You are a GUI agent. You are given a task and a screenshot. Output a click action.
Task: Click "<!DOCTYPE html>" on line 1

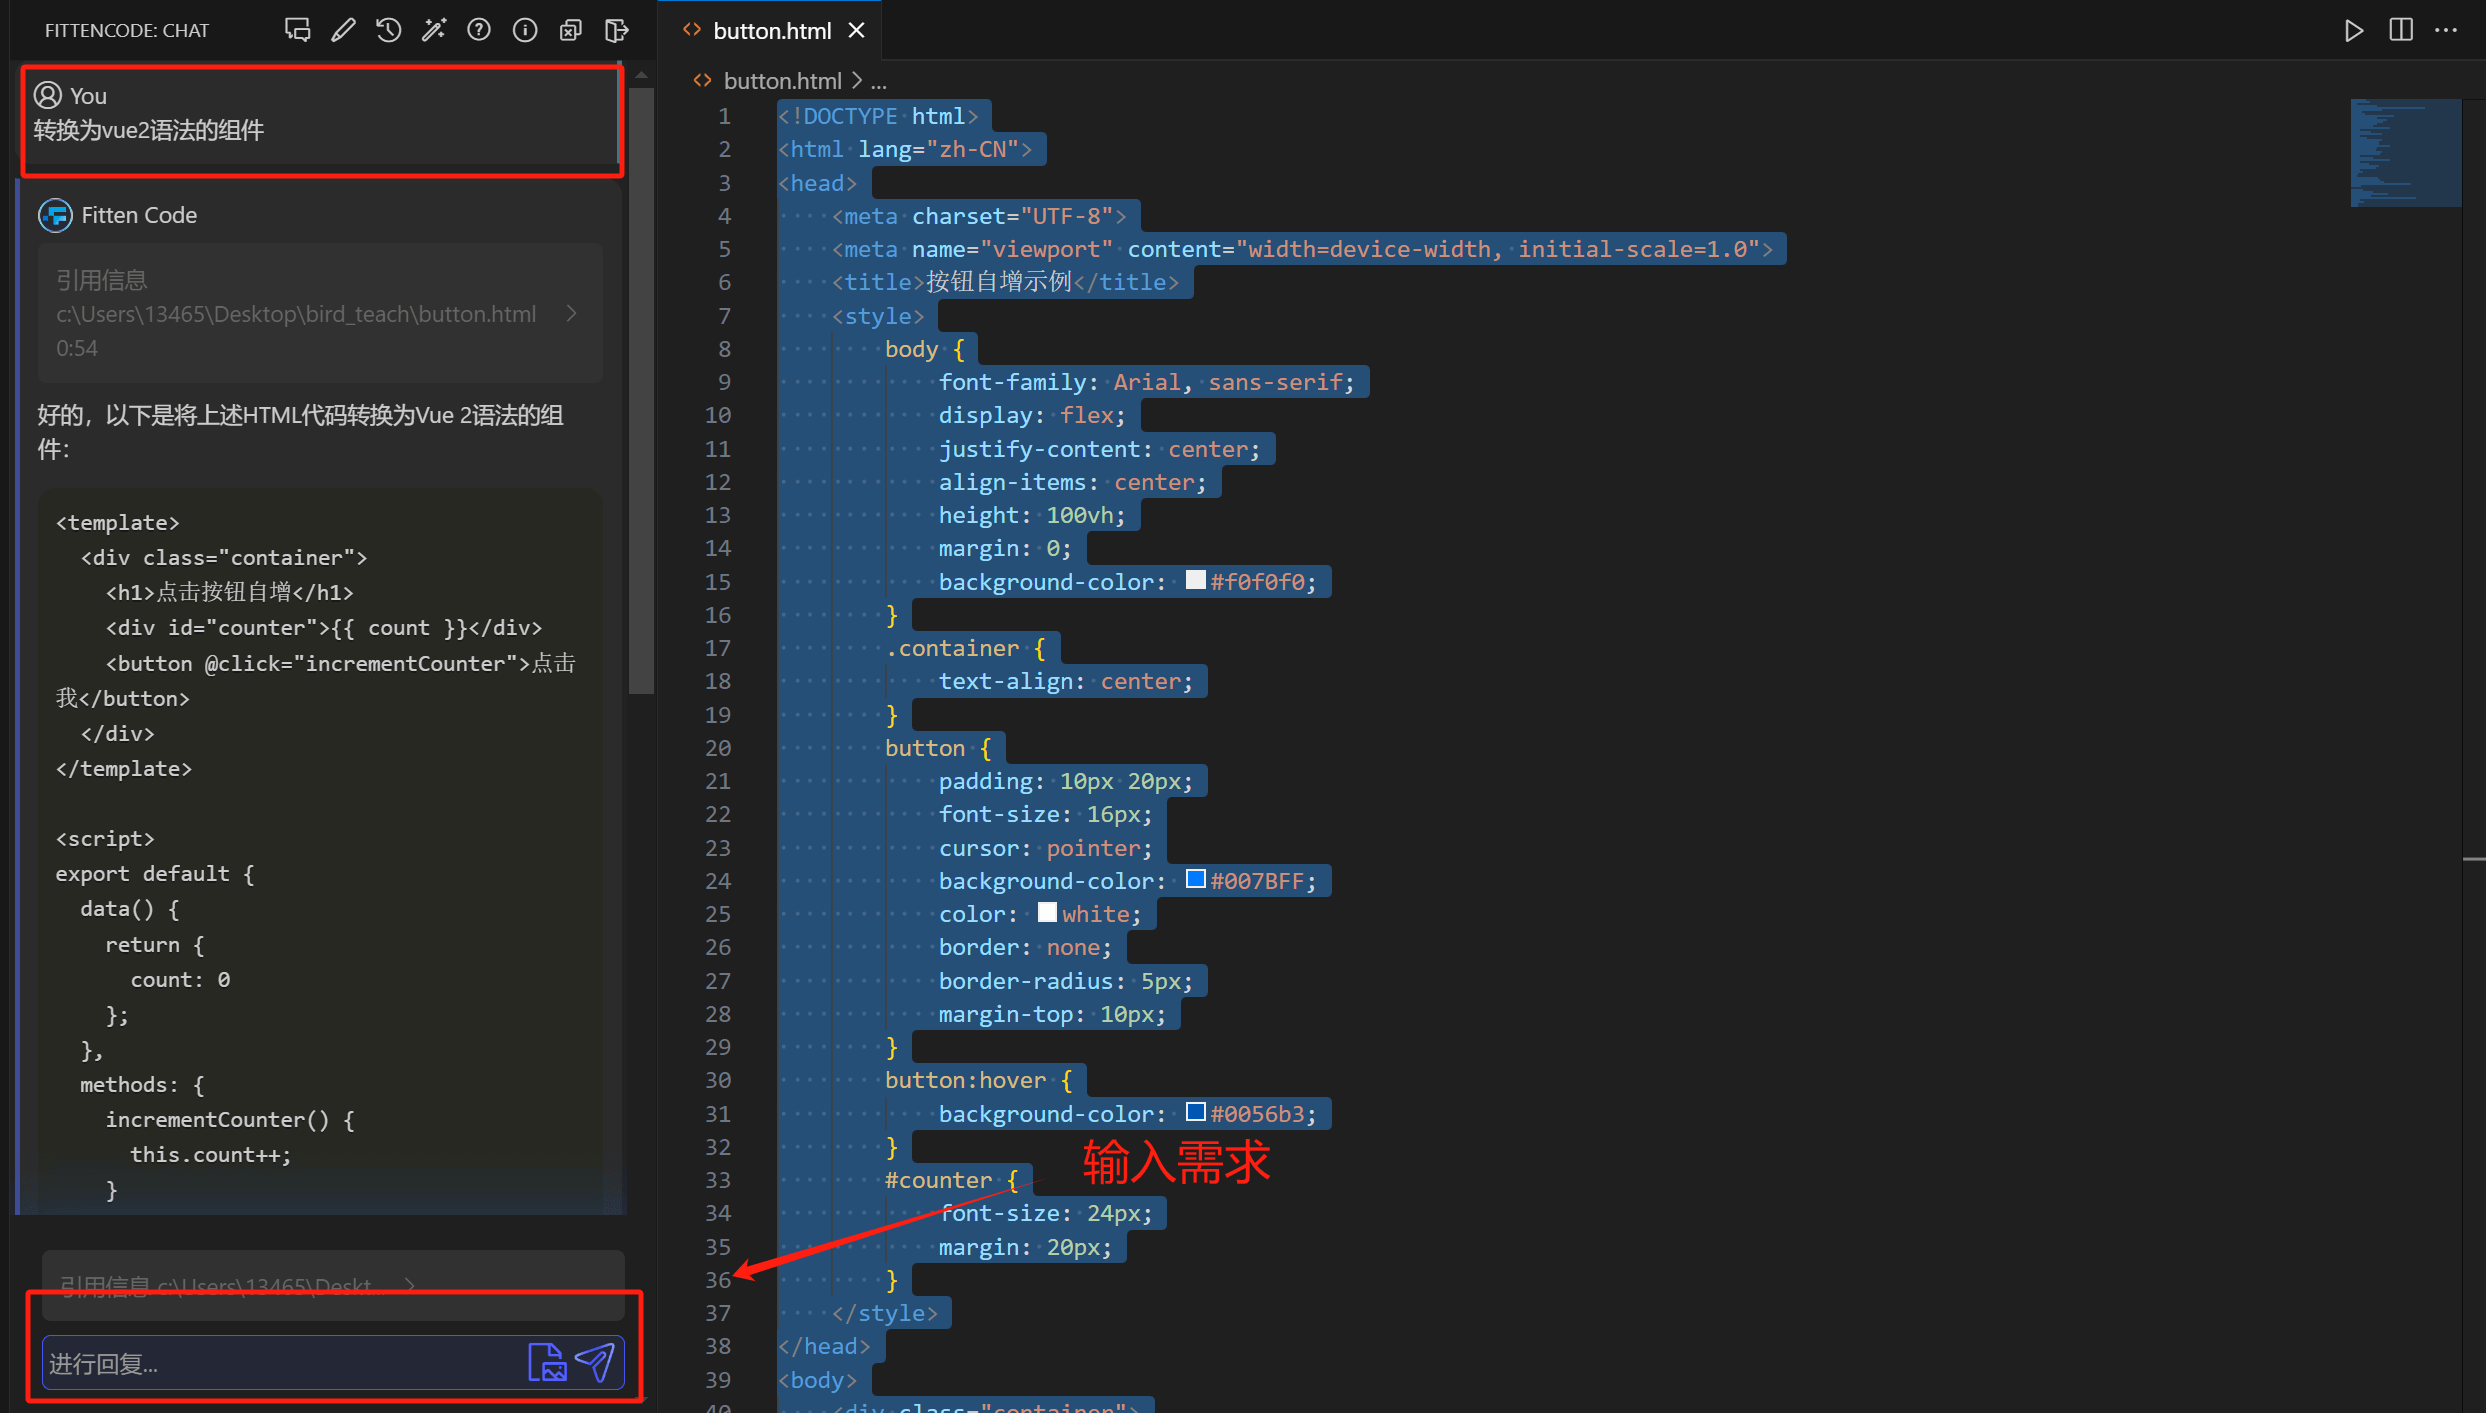tap(878, 116)
